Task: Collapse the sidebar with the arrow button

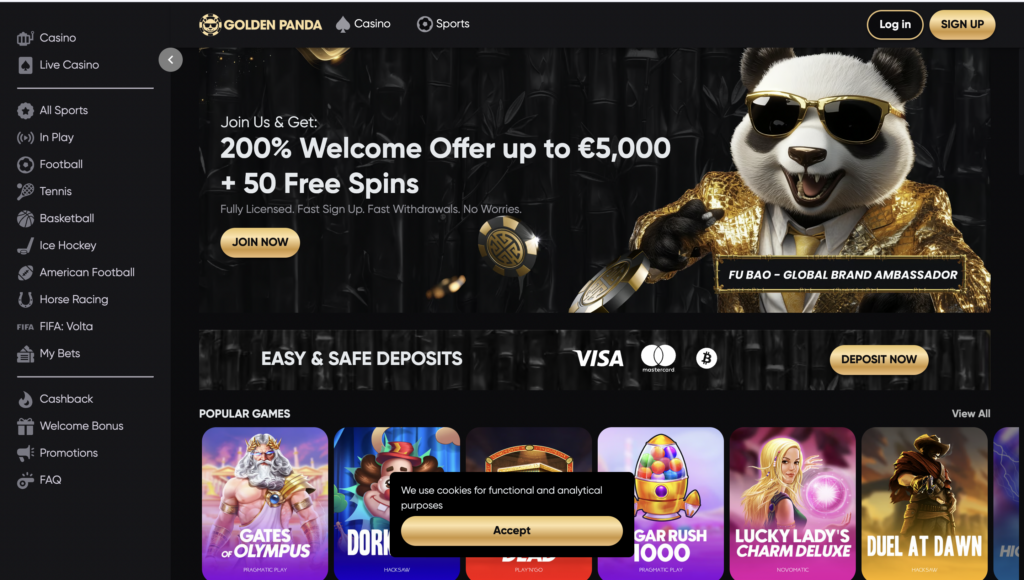Action: pyautogui.click(x=170, y=60)
